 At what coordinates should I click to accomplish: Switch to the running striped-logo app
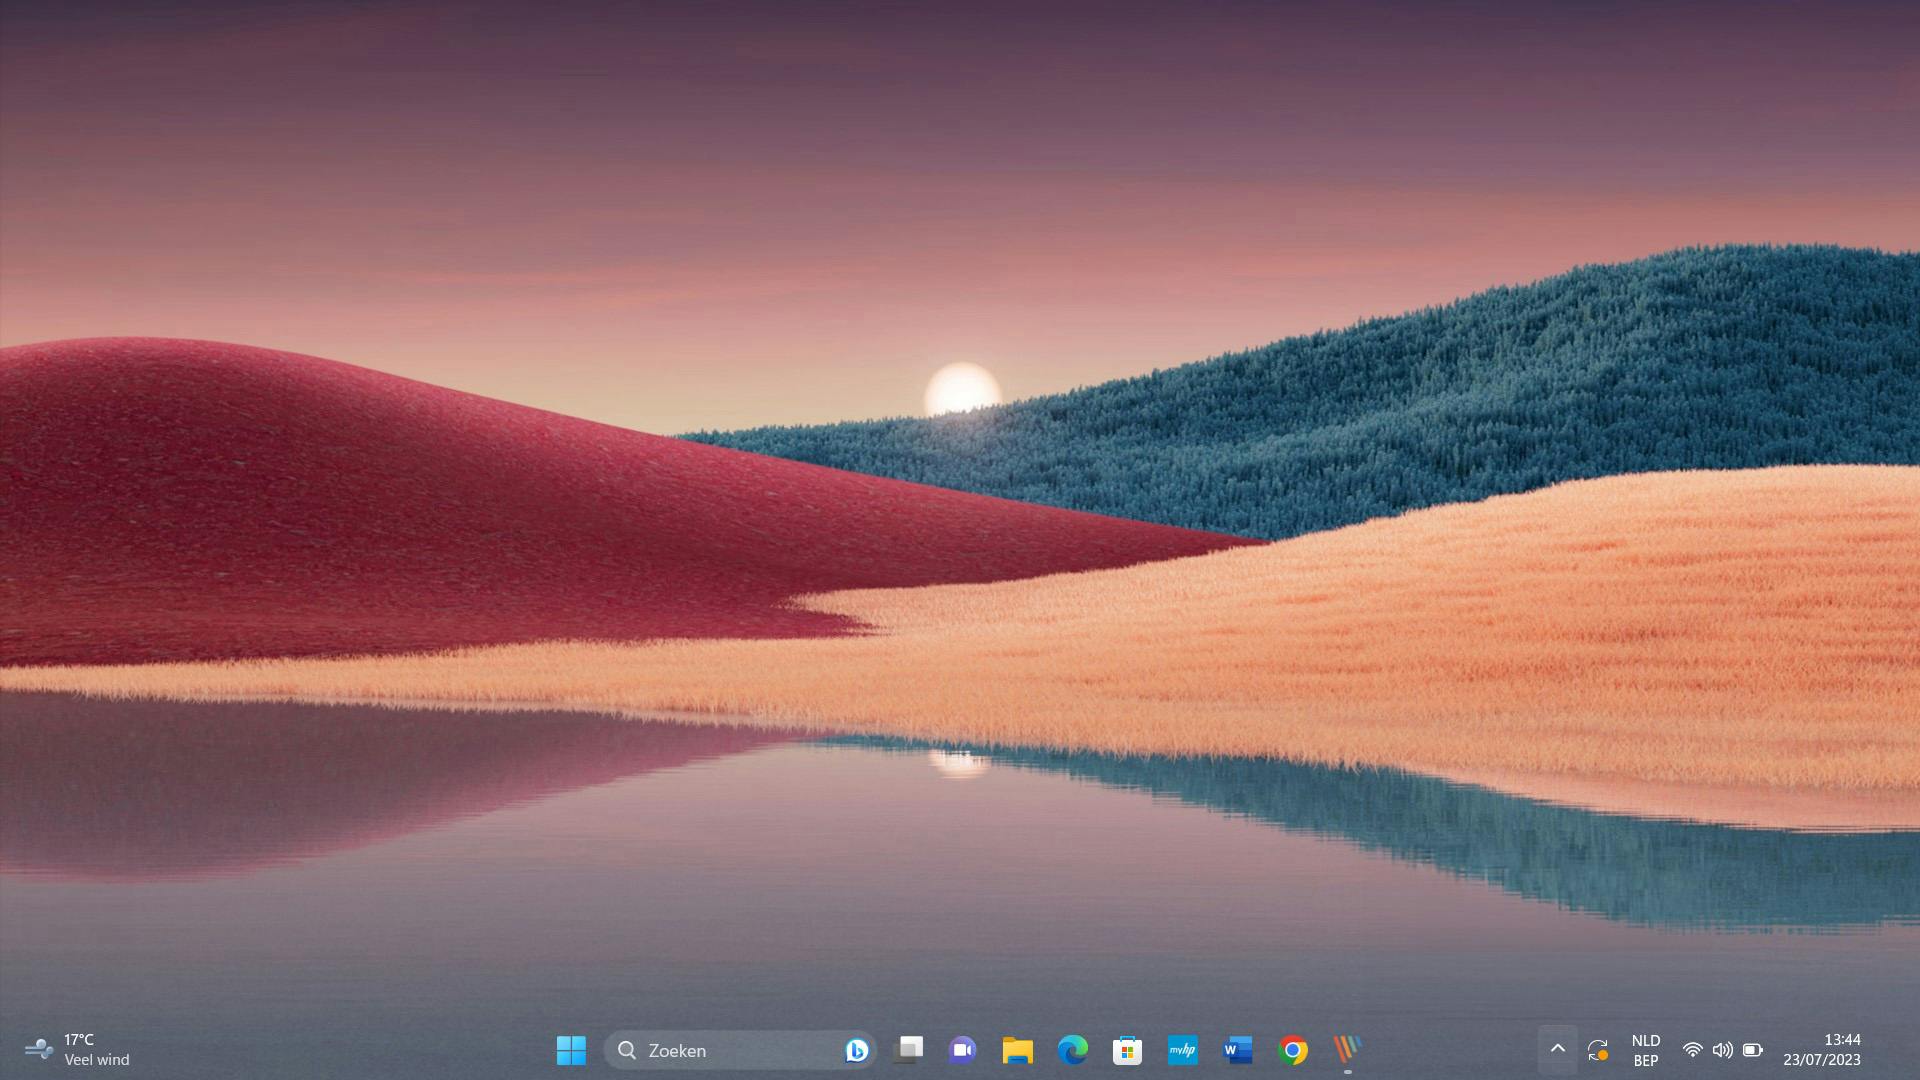point(1347,1050)
